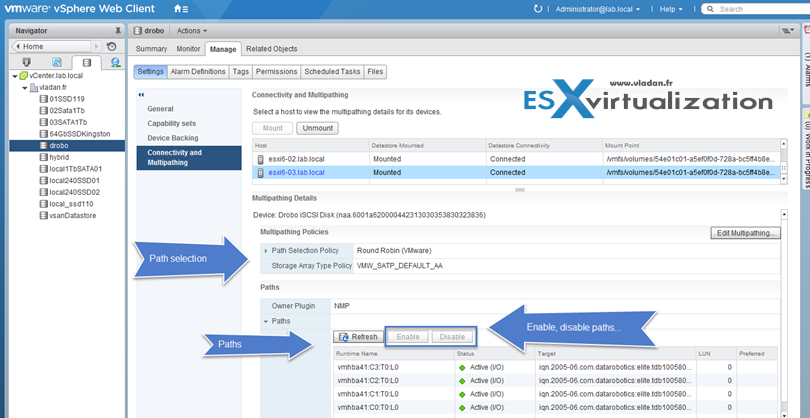This screenshot has width=810, height=418.
Task: Click the vCenter.lab.local server icon
Action: (x=24, y=75)
